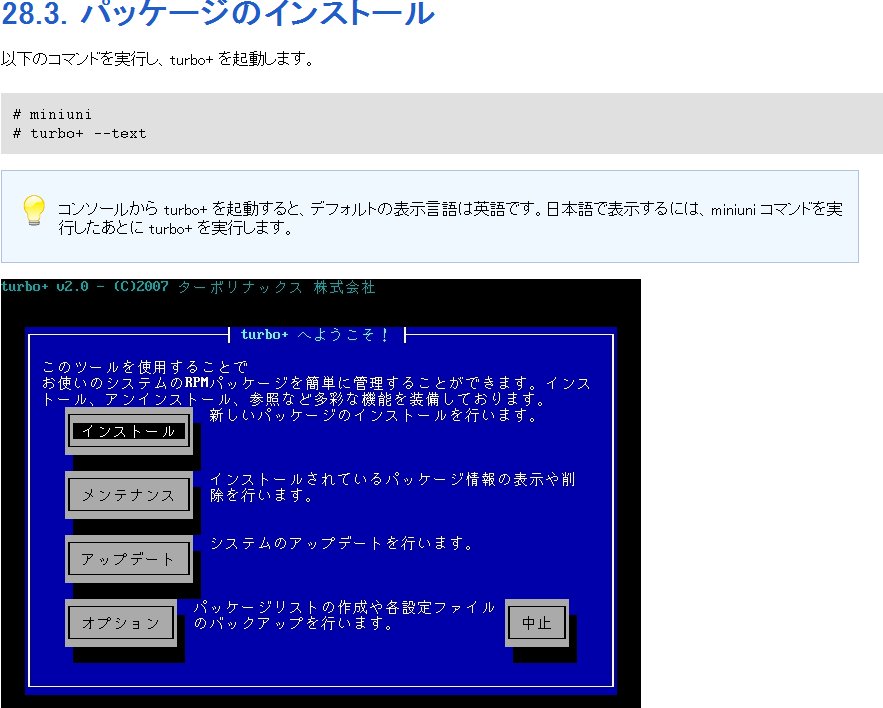
Task: Click the '# turbo+ --text' command line
Action: 79,133
